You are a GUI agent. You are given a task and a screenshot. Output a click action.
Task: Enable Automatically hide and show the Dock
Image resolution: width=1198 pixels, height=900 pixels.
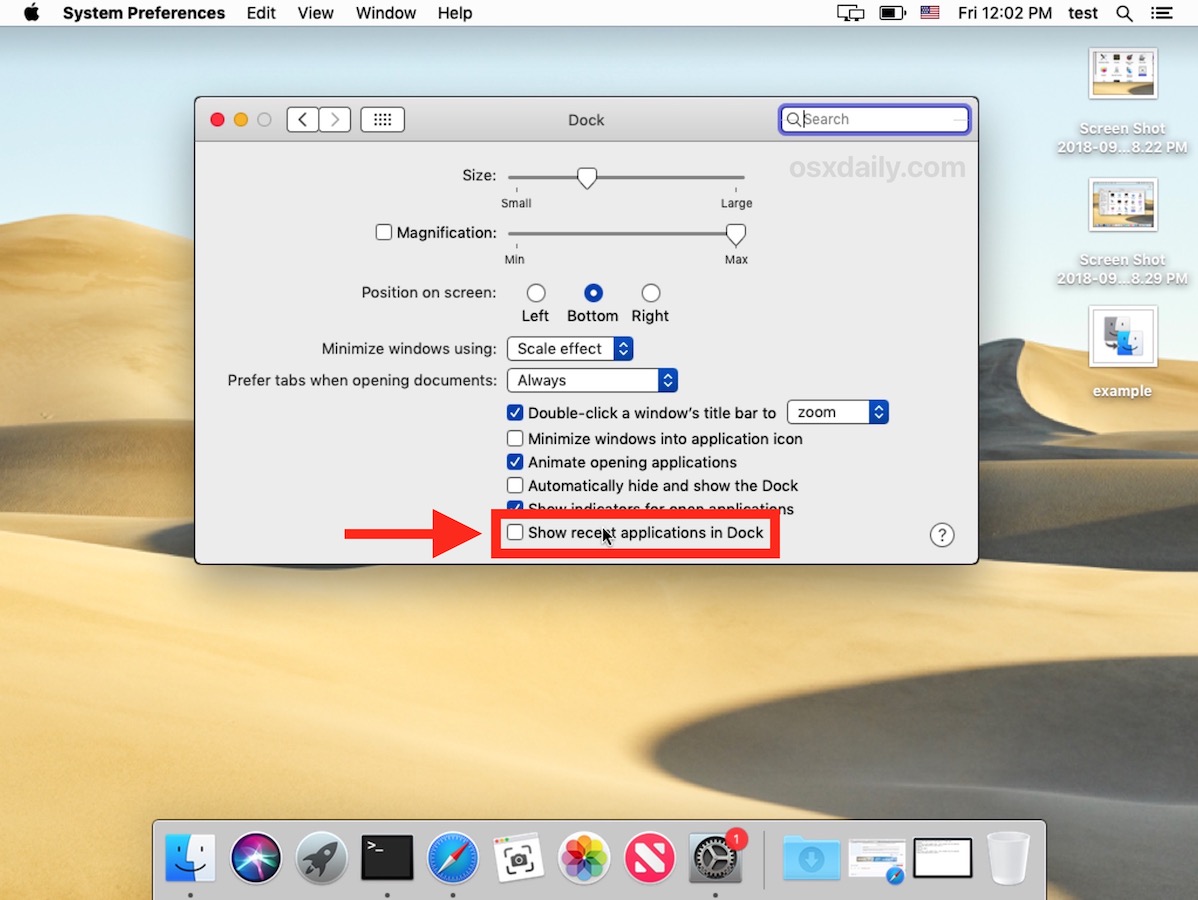(514, 485)
